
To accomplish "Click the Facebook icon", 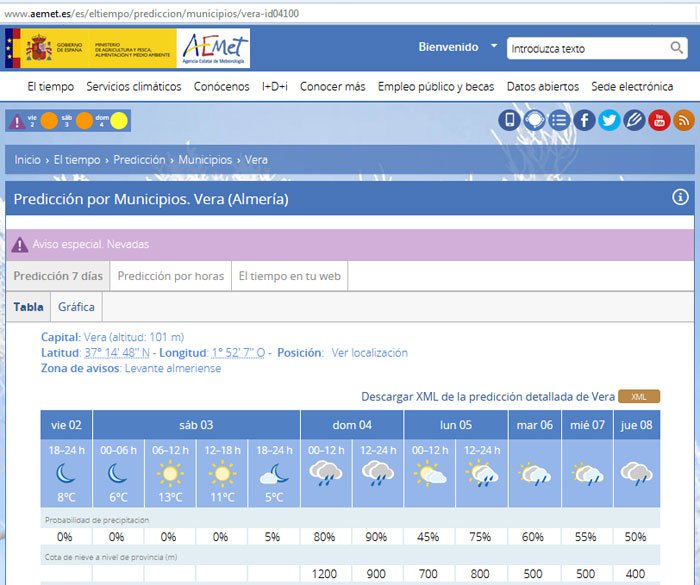I will [584, 121].
